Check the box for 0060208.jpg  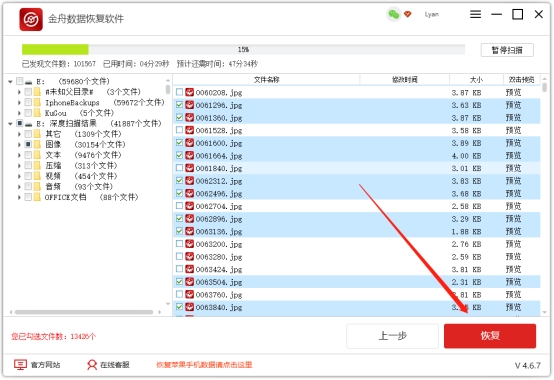pos(179,92)
